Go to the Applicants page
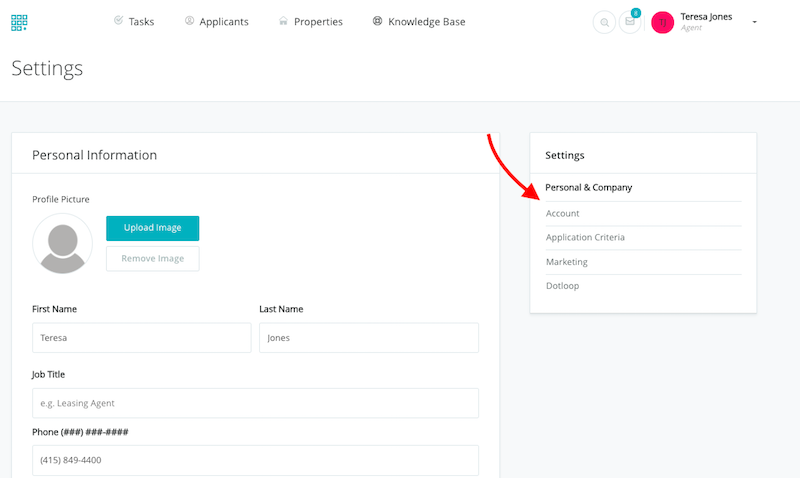The image size is (800, 478). 216,22
